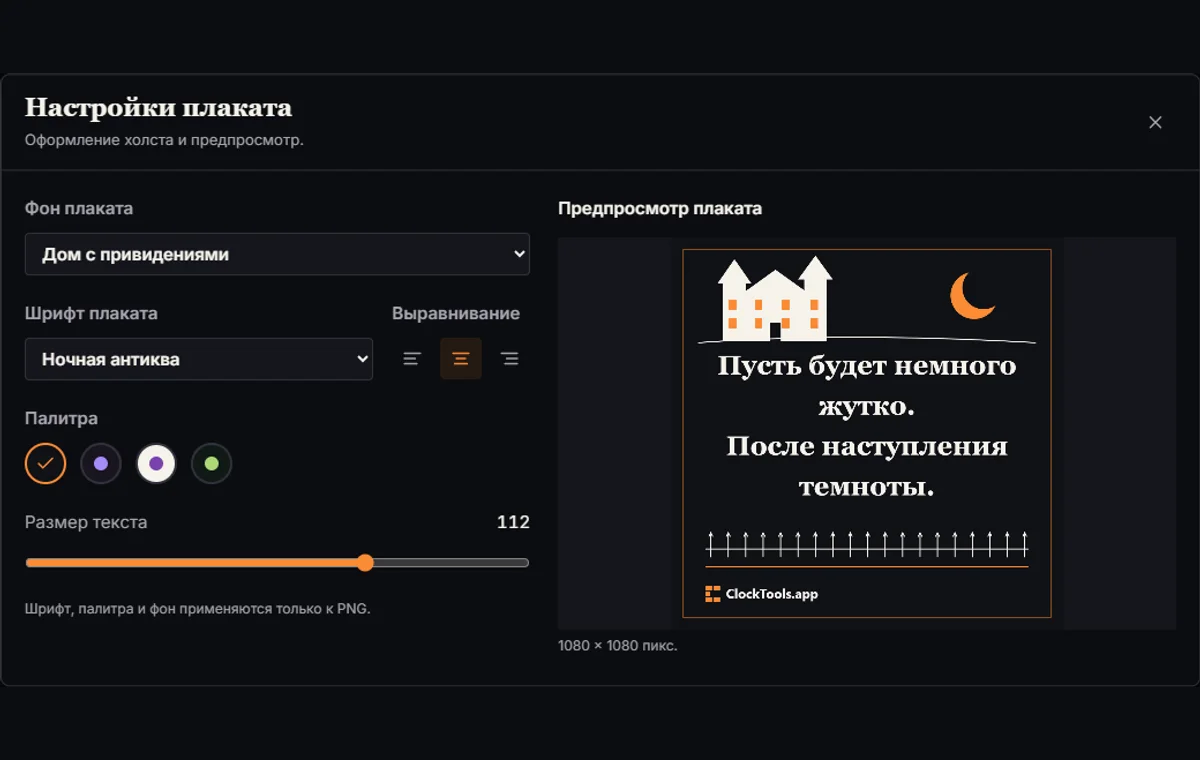This screenshot has height=760, width=1200.
Task: Select the dark palette with green dot
Action: click(x=212, y=463)
